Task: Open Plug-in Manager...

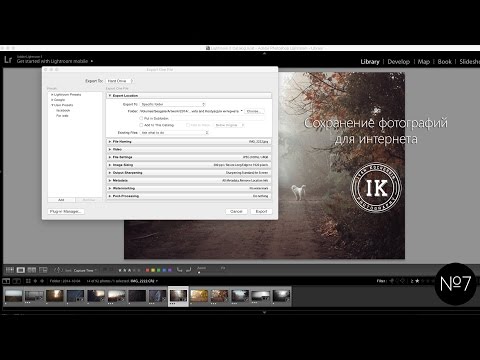Action: 66,211
